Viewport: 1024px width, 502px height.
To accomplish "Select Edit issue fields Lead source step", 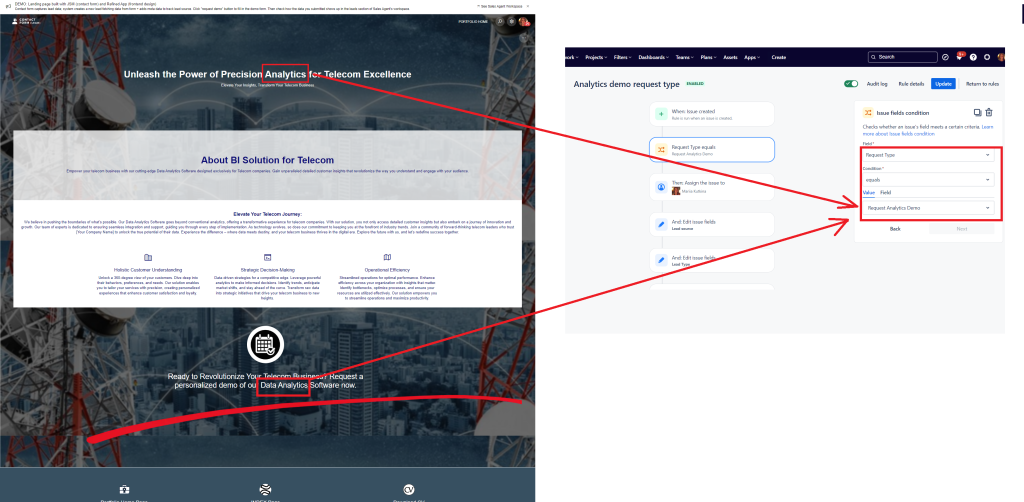I will coord(712,224).
